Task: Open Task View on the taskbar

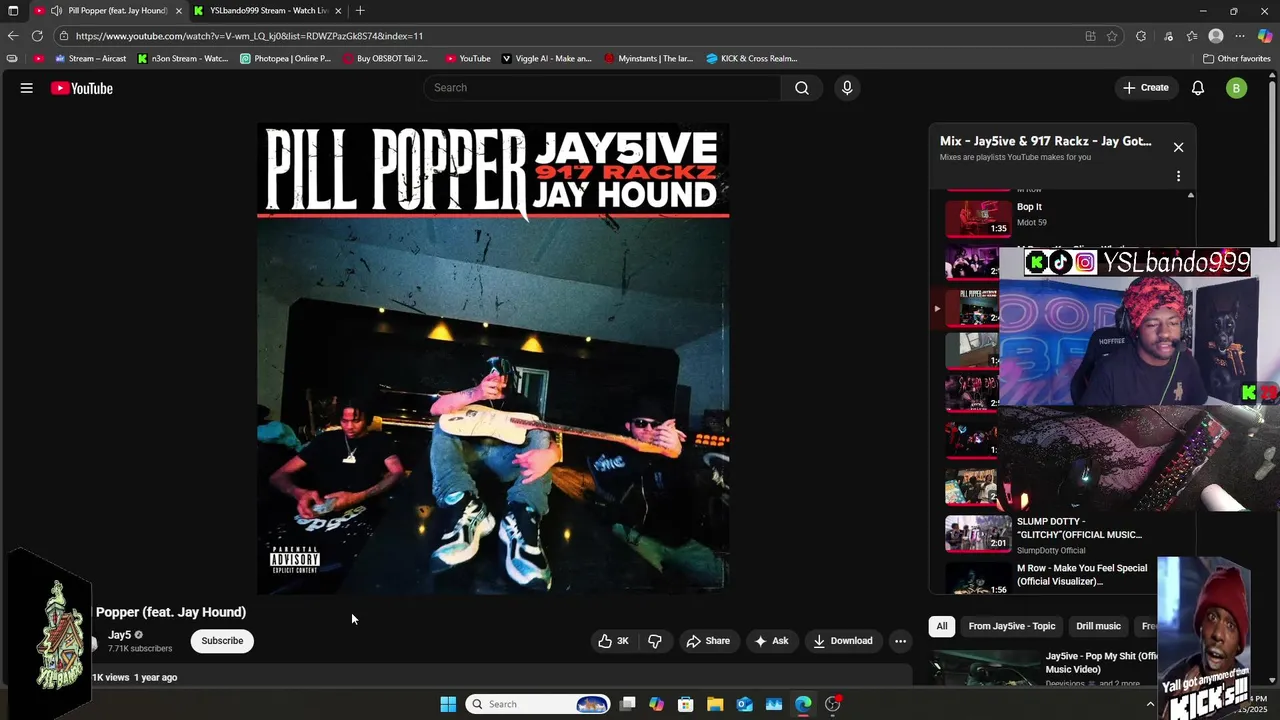Action: click(x=627, y=704)
